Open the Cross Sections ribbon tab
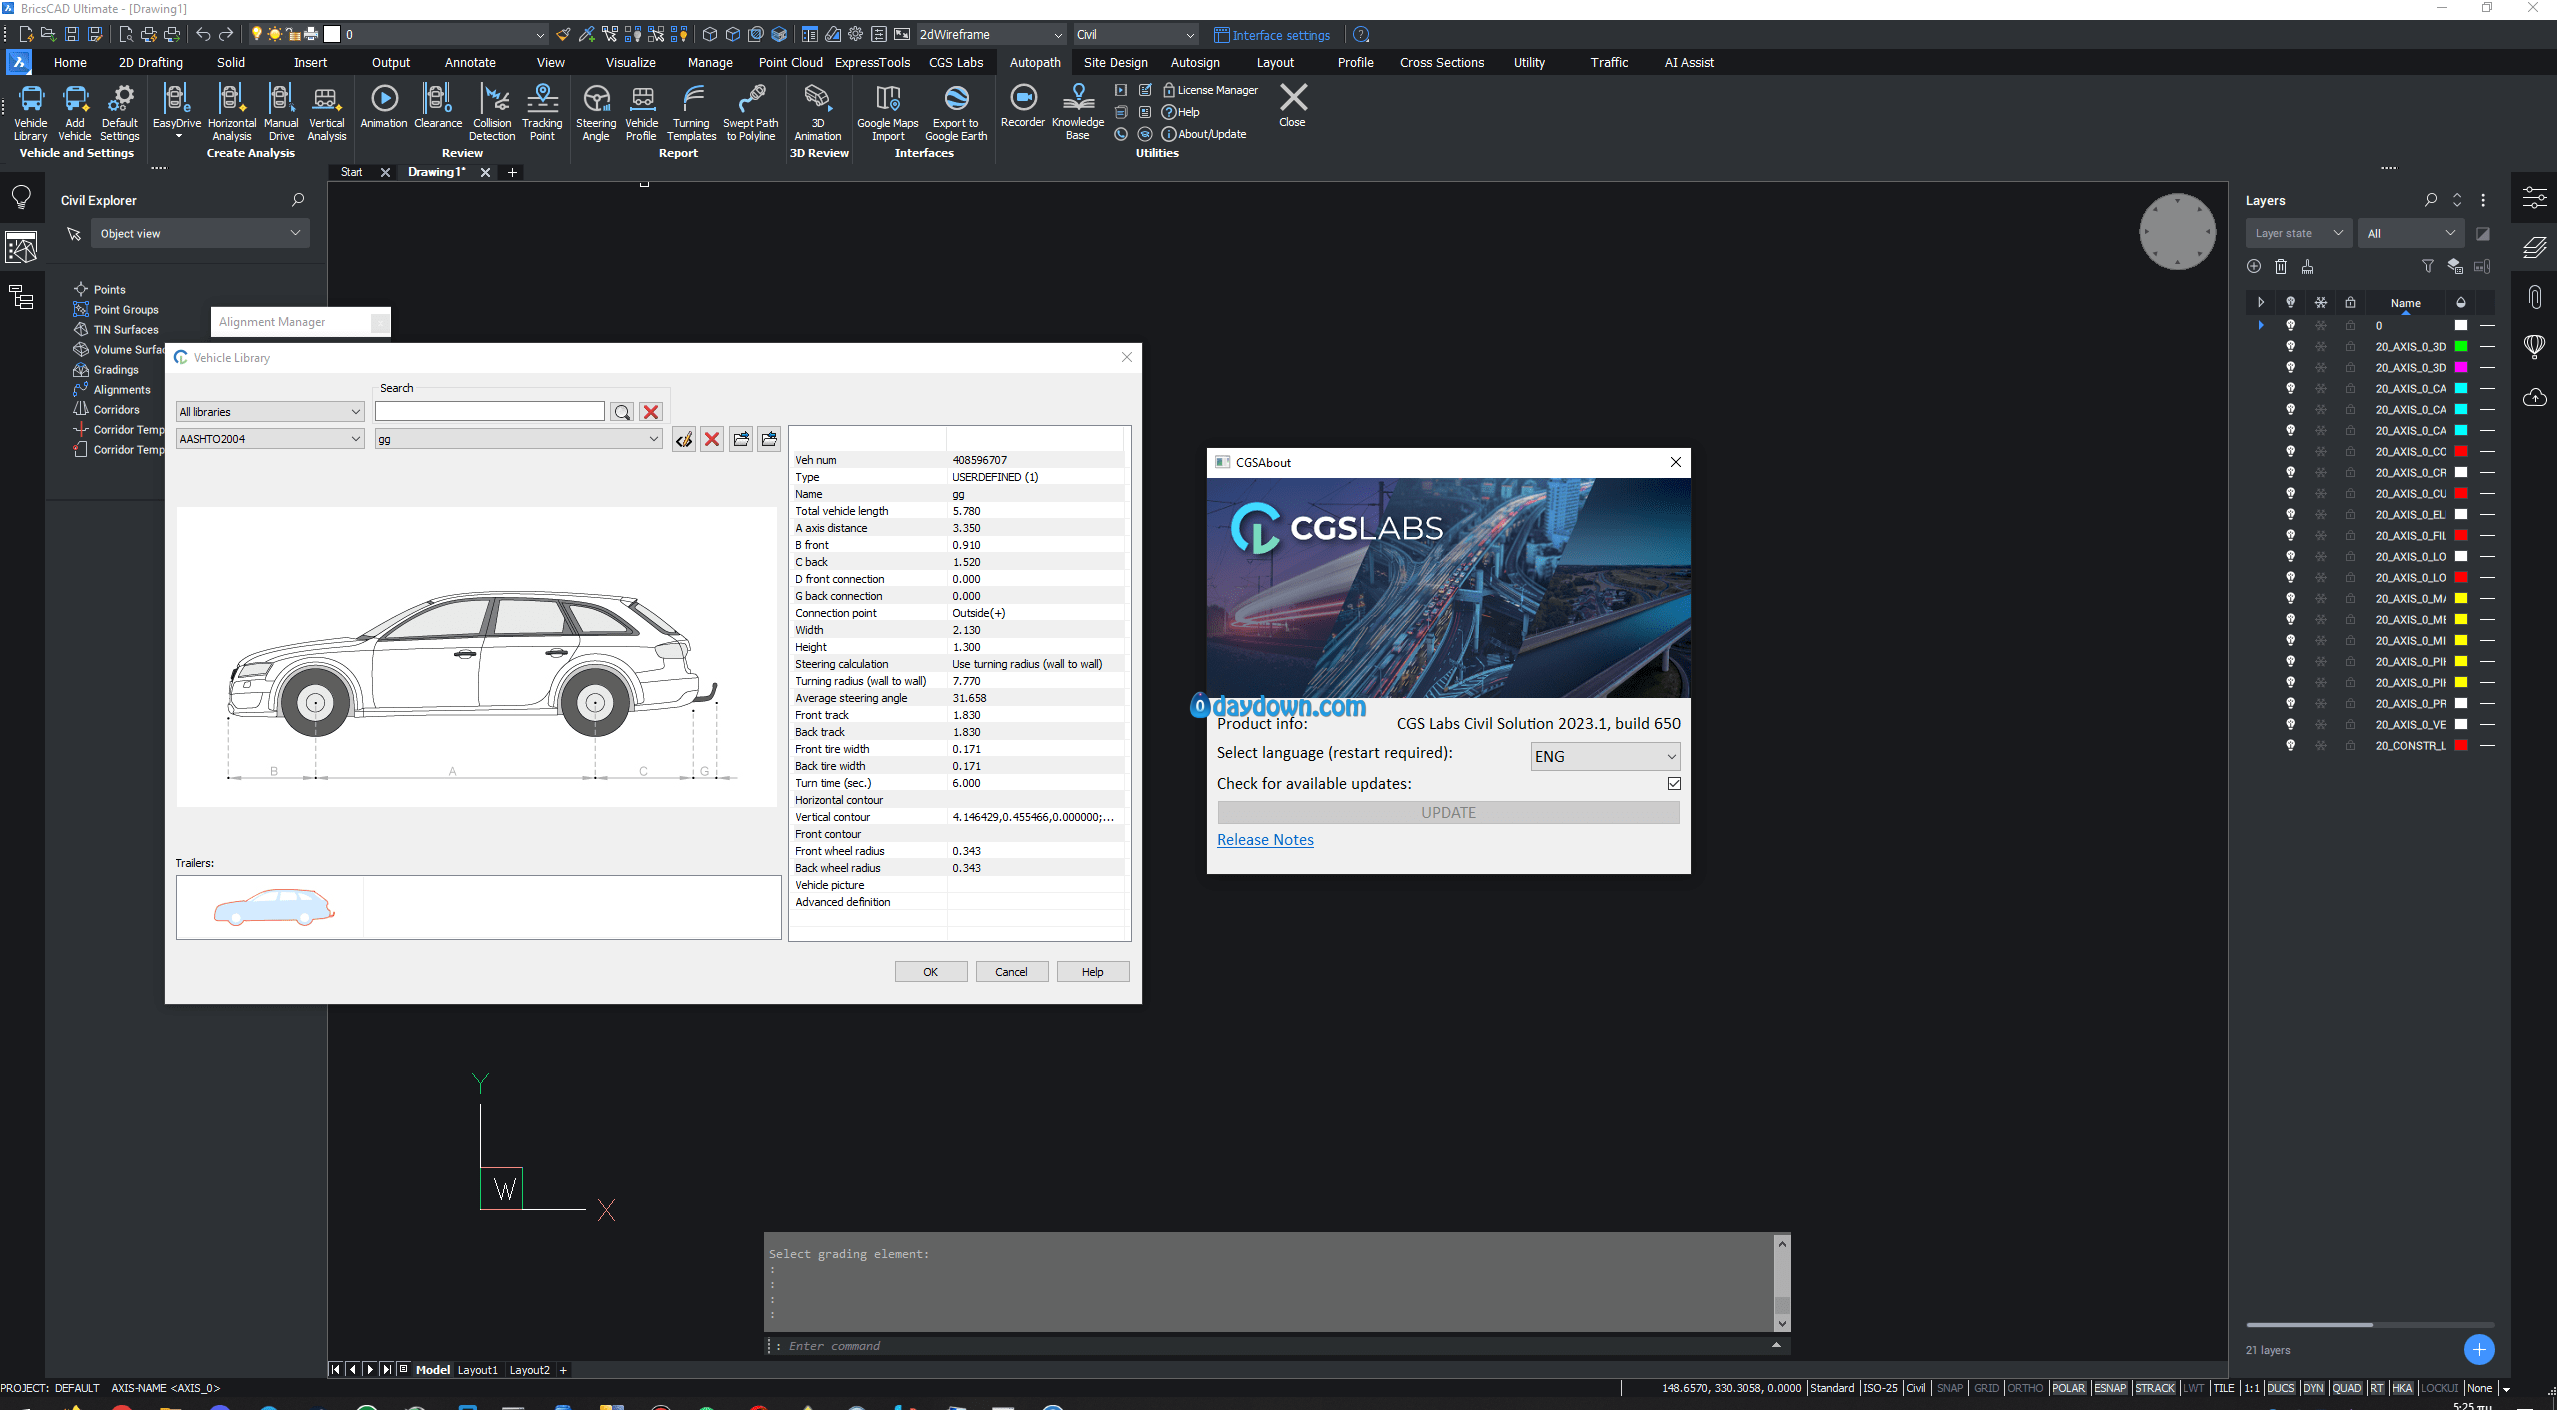 coord(1441,63)
